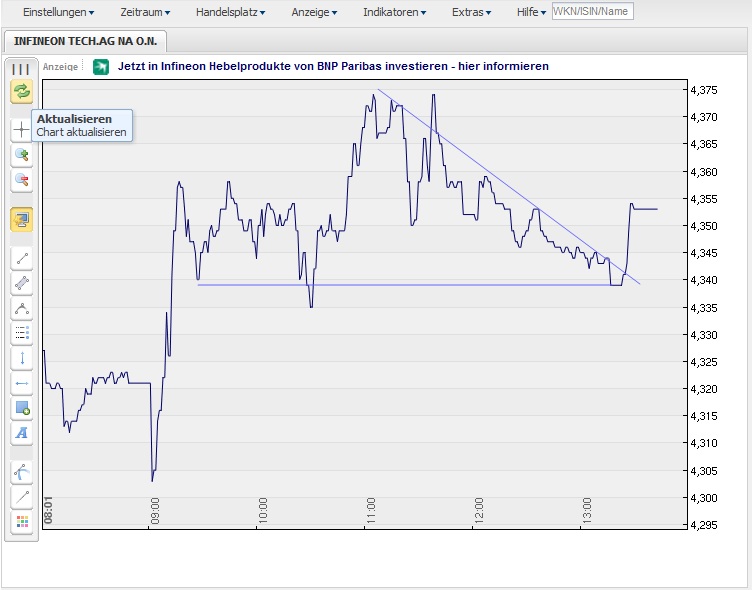This screenshot has height=590, width=752.
Task: Select the Fibonacci retracement lines tool
Action: coord(22,333)
